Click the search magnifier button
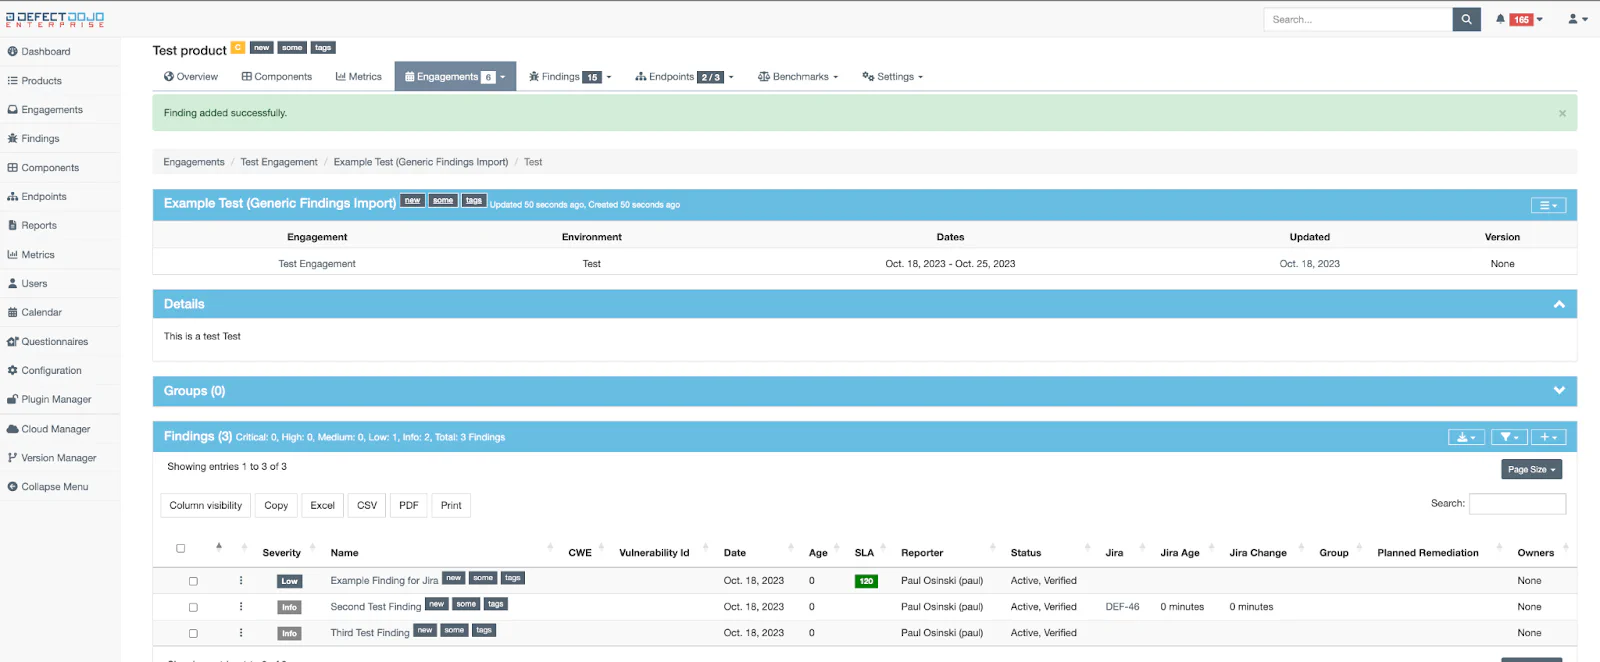Image resolution: width=1600 pixels, height=662 pixels. [x=1466, y=19]
